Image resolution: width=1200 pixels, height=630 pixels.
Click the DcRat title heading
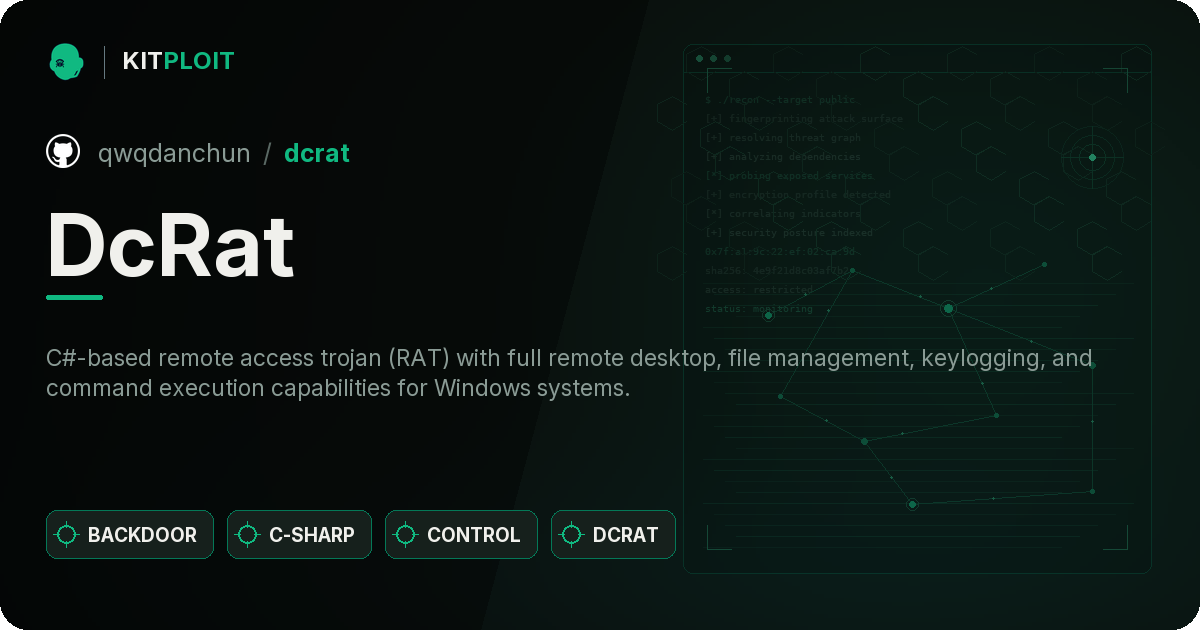[x=171, y=246]
